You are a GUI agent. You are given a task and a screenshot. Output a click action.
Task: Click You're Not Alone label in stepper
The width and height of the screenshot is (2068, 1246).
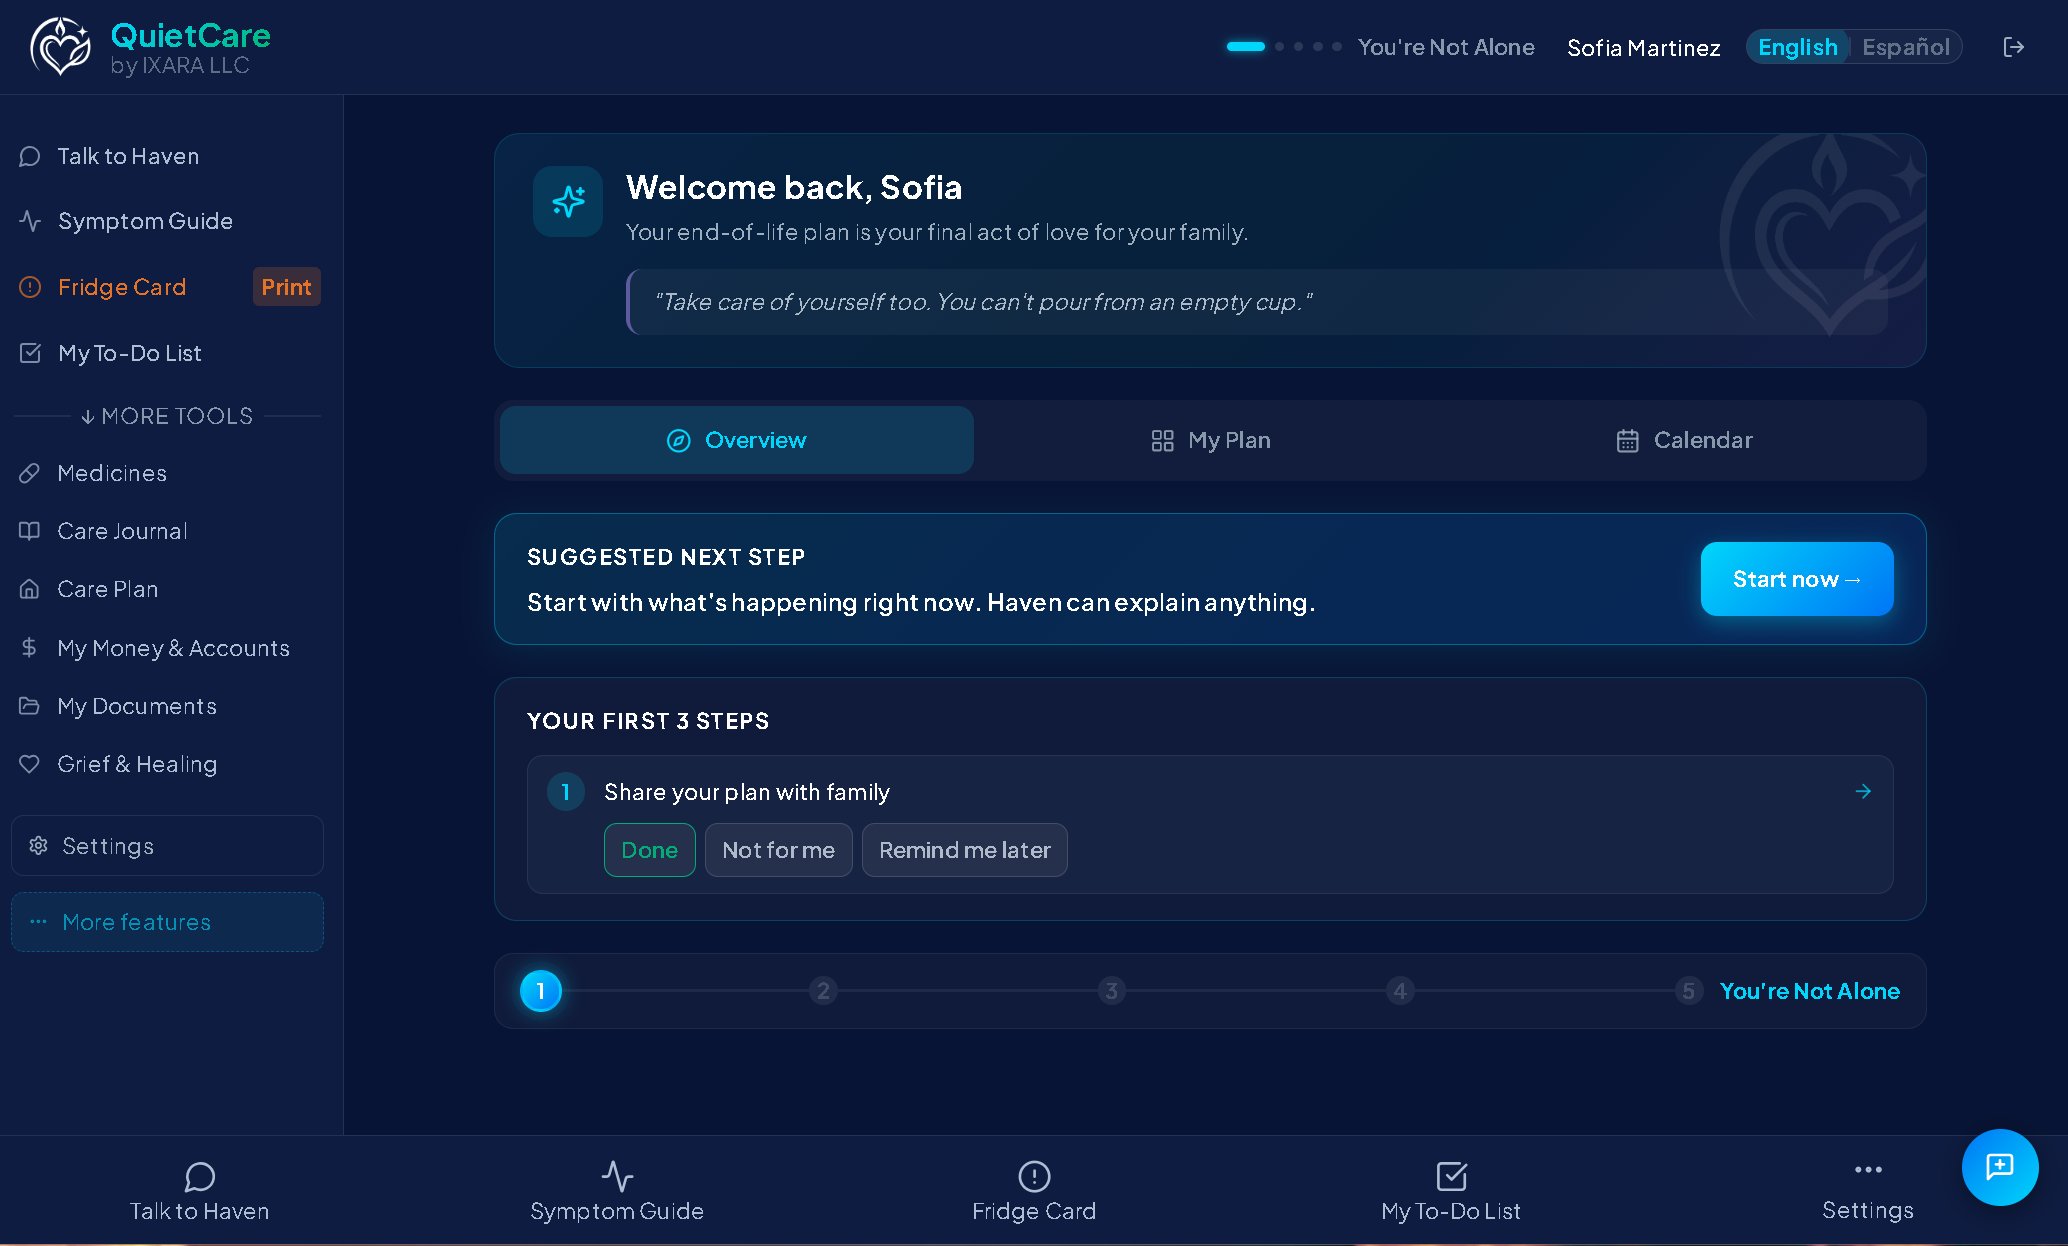click(x=1809, y=991)
